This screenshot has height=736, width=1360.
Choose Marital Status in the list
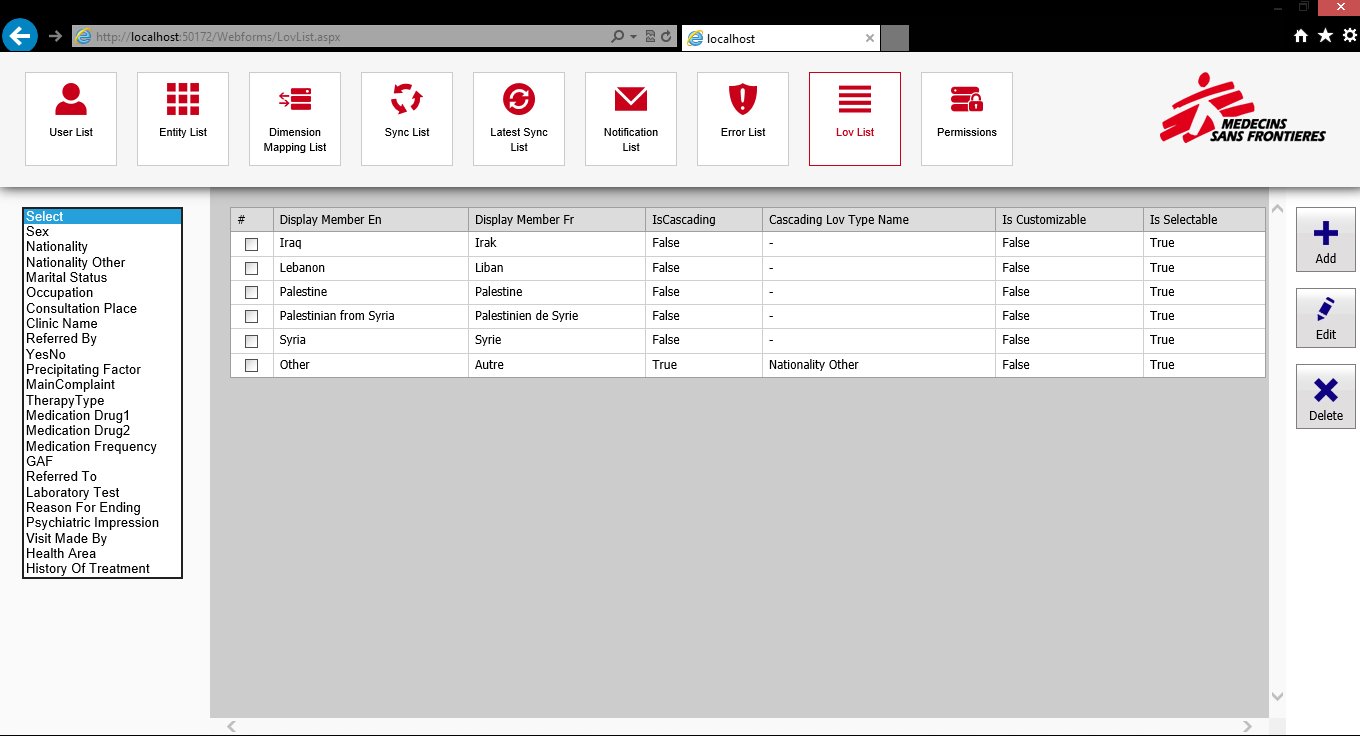102,277
